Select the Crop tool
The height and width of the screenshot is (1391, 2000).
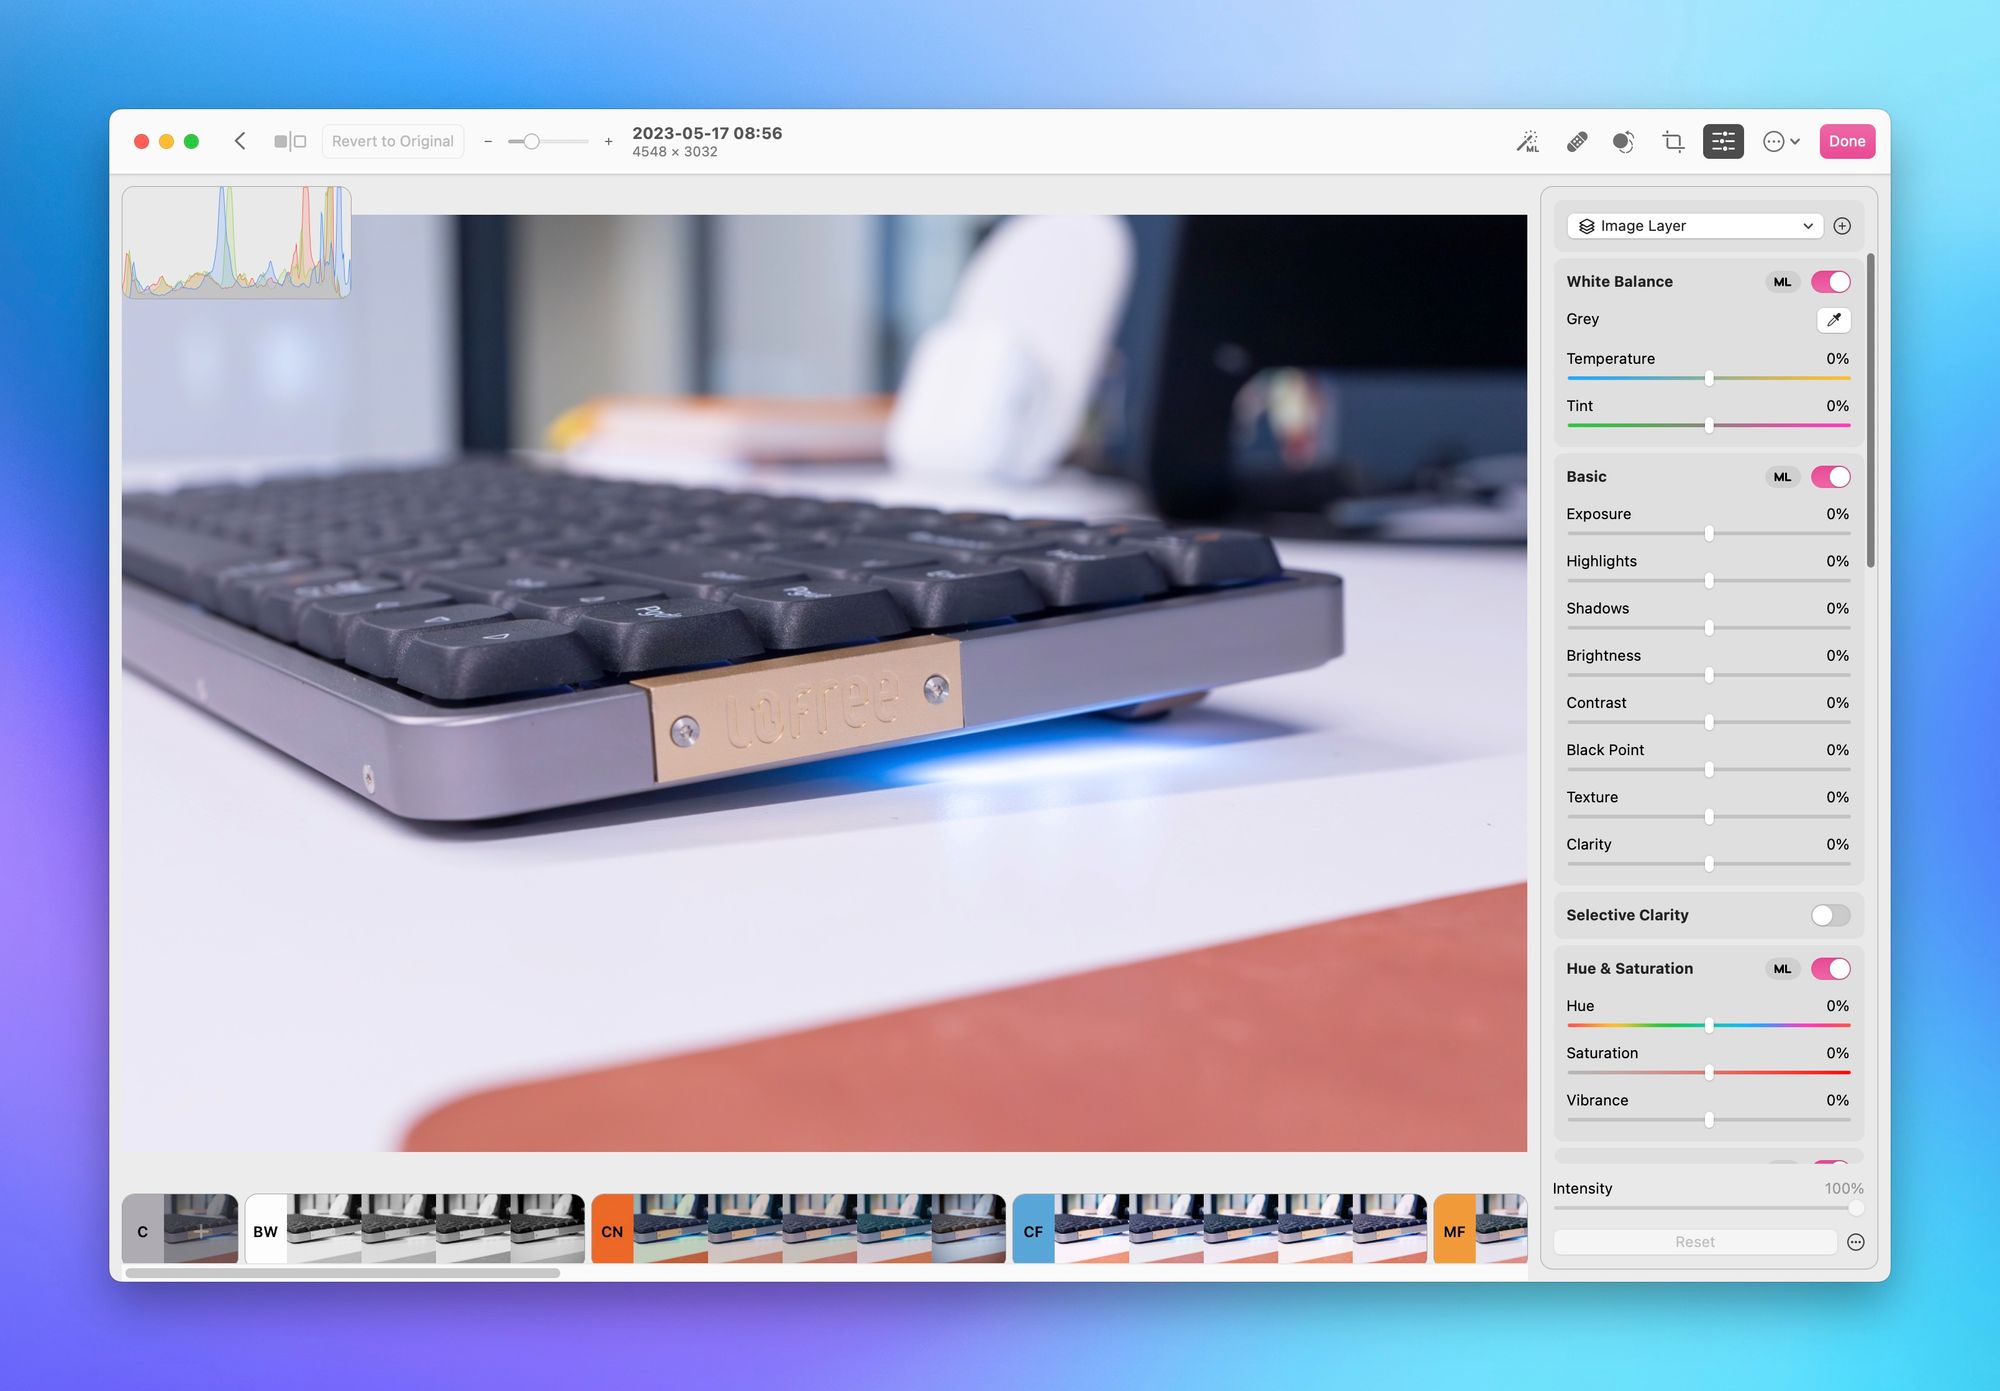coord(1673,142)
